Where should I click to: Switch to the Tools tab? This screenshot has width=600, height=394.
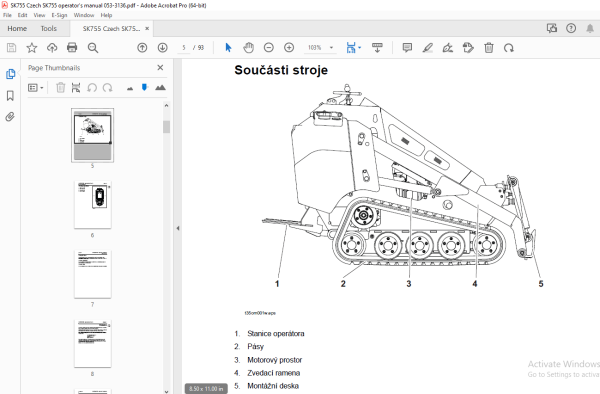[49, 28]
